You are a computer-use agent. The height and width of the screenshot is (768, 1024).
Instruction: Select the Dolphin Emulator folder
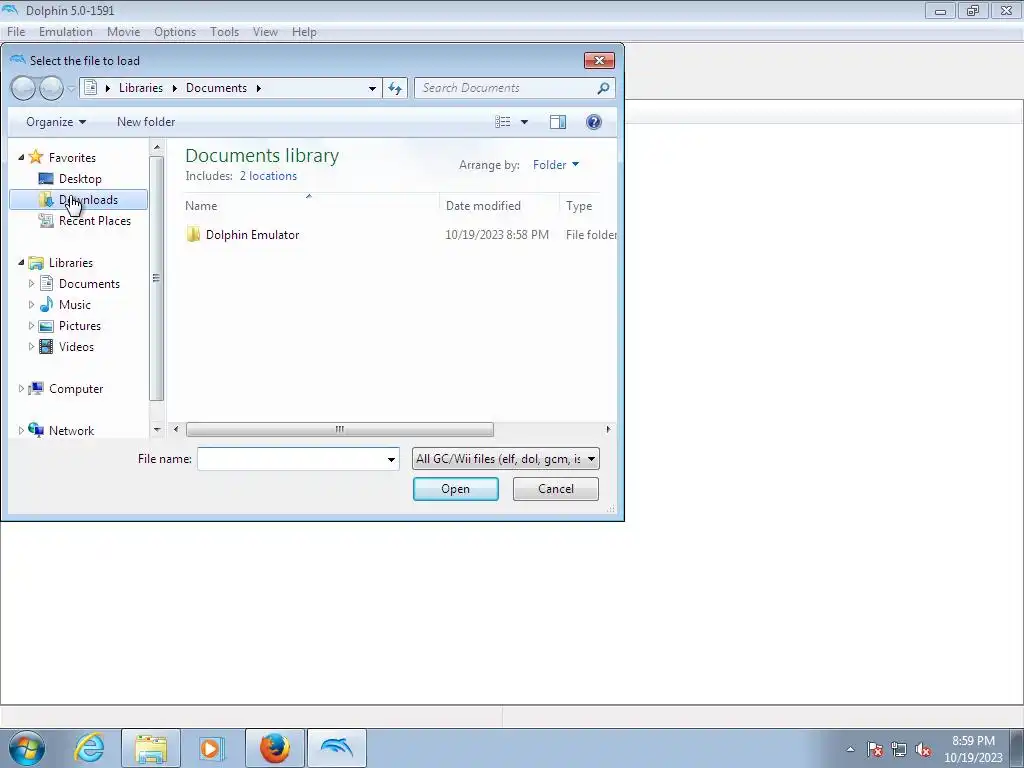(252, 234)
